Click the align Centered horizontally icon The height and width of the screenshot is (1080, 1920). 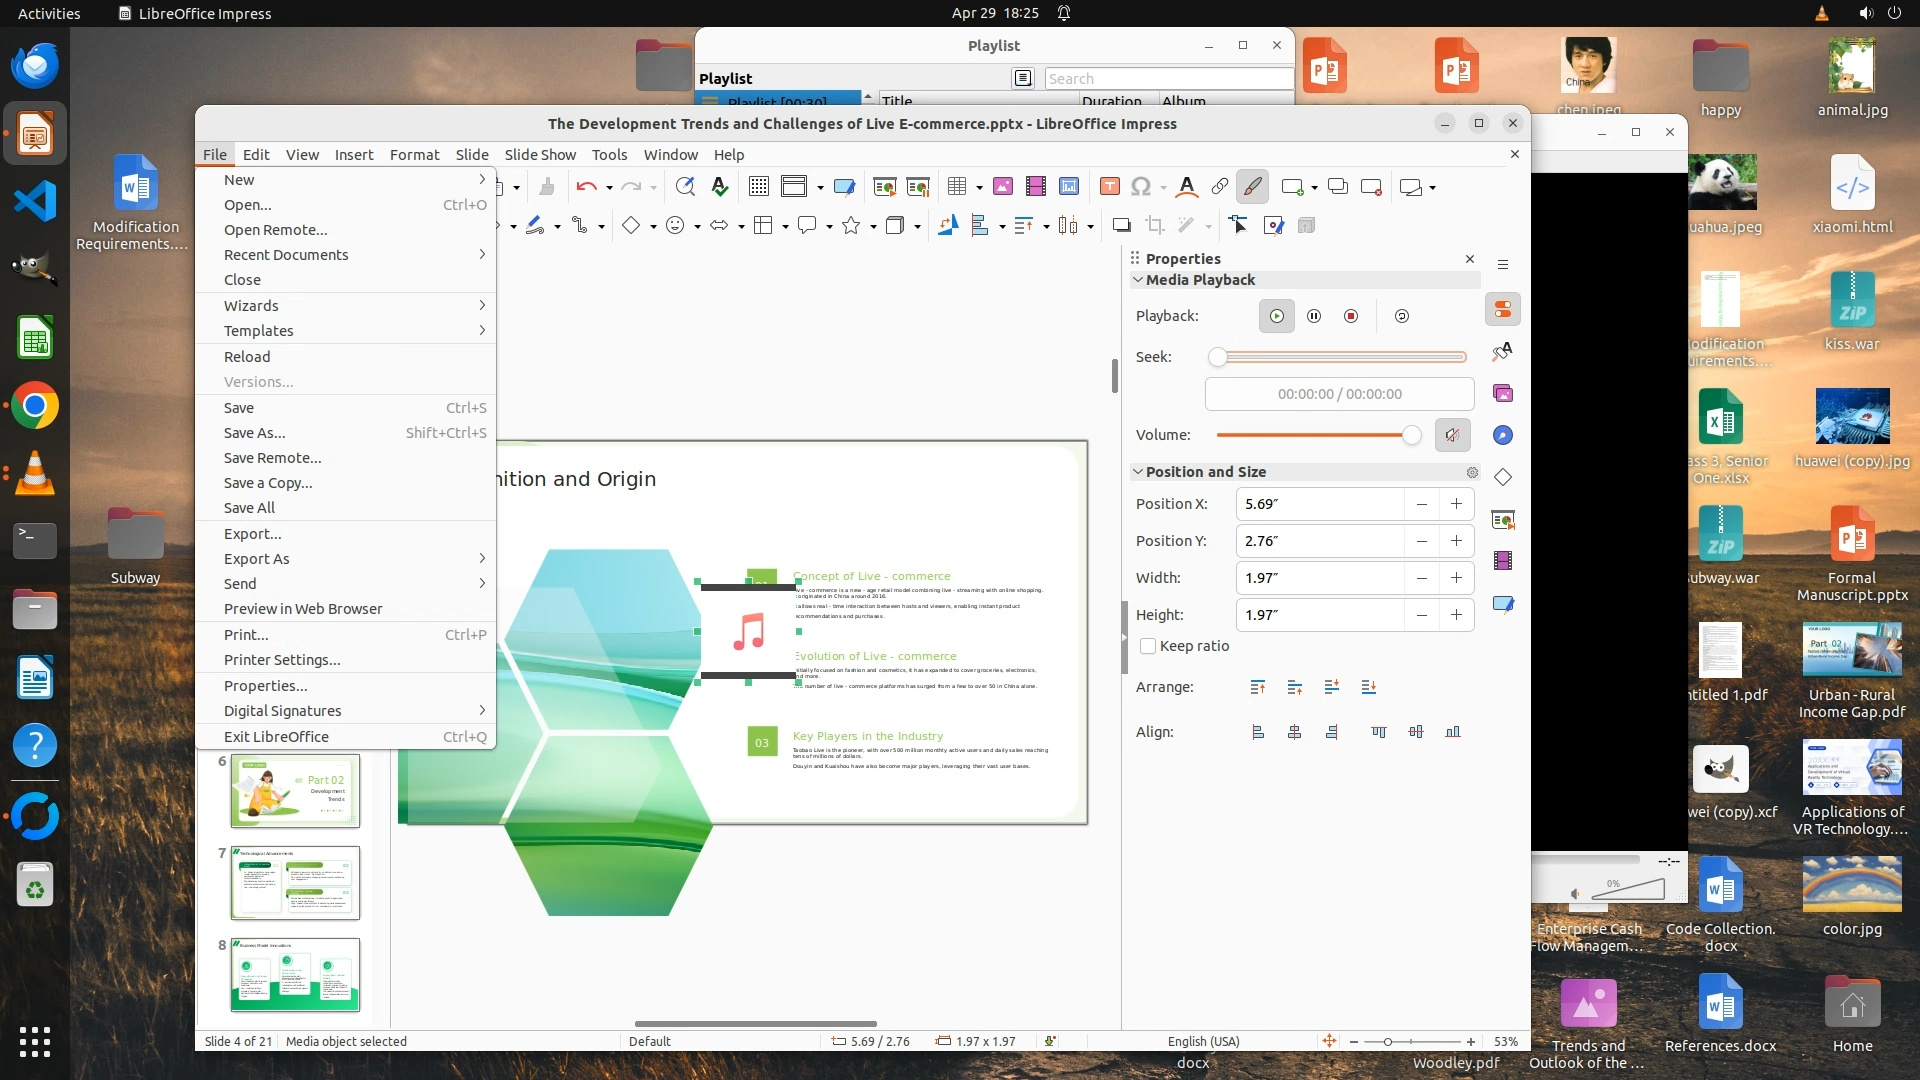[x=1294, y=732]
